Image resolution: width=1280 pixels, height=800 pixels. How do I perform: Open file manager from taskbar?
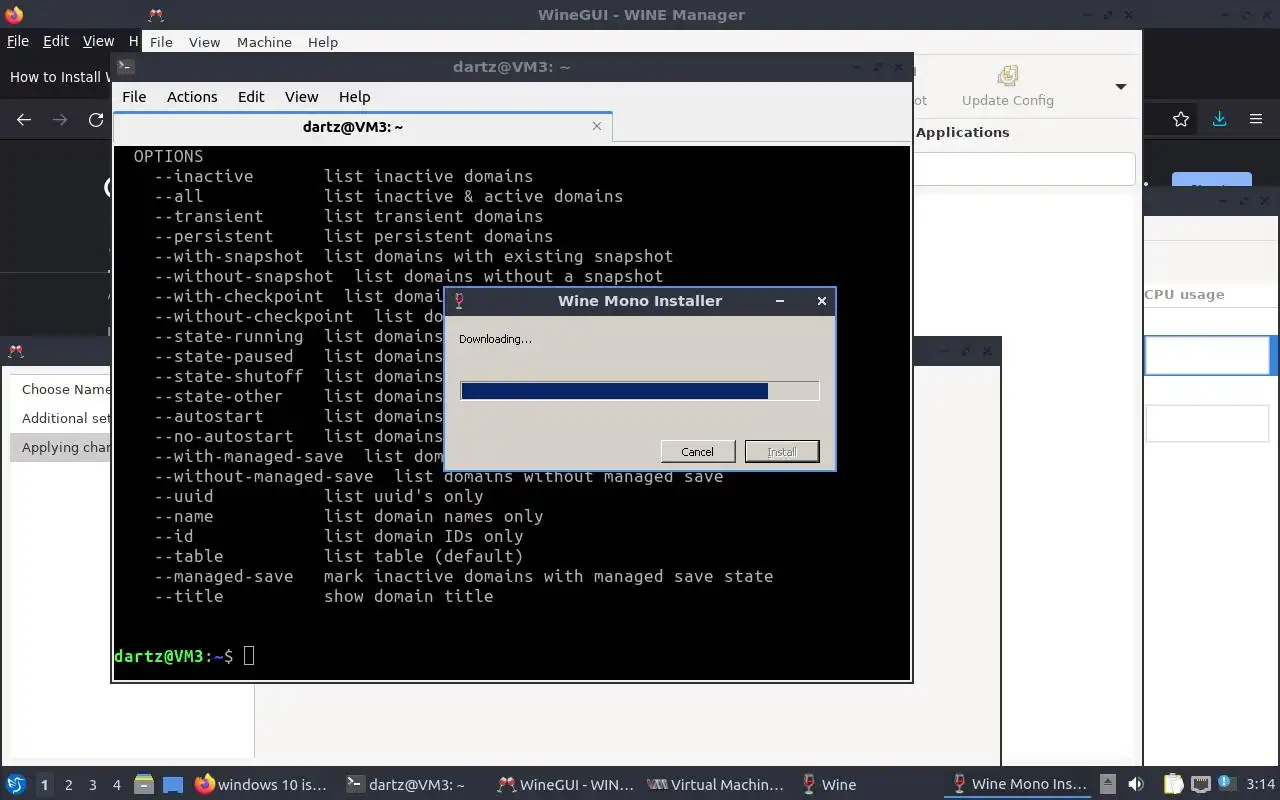coord(144,785)
